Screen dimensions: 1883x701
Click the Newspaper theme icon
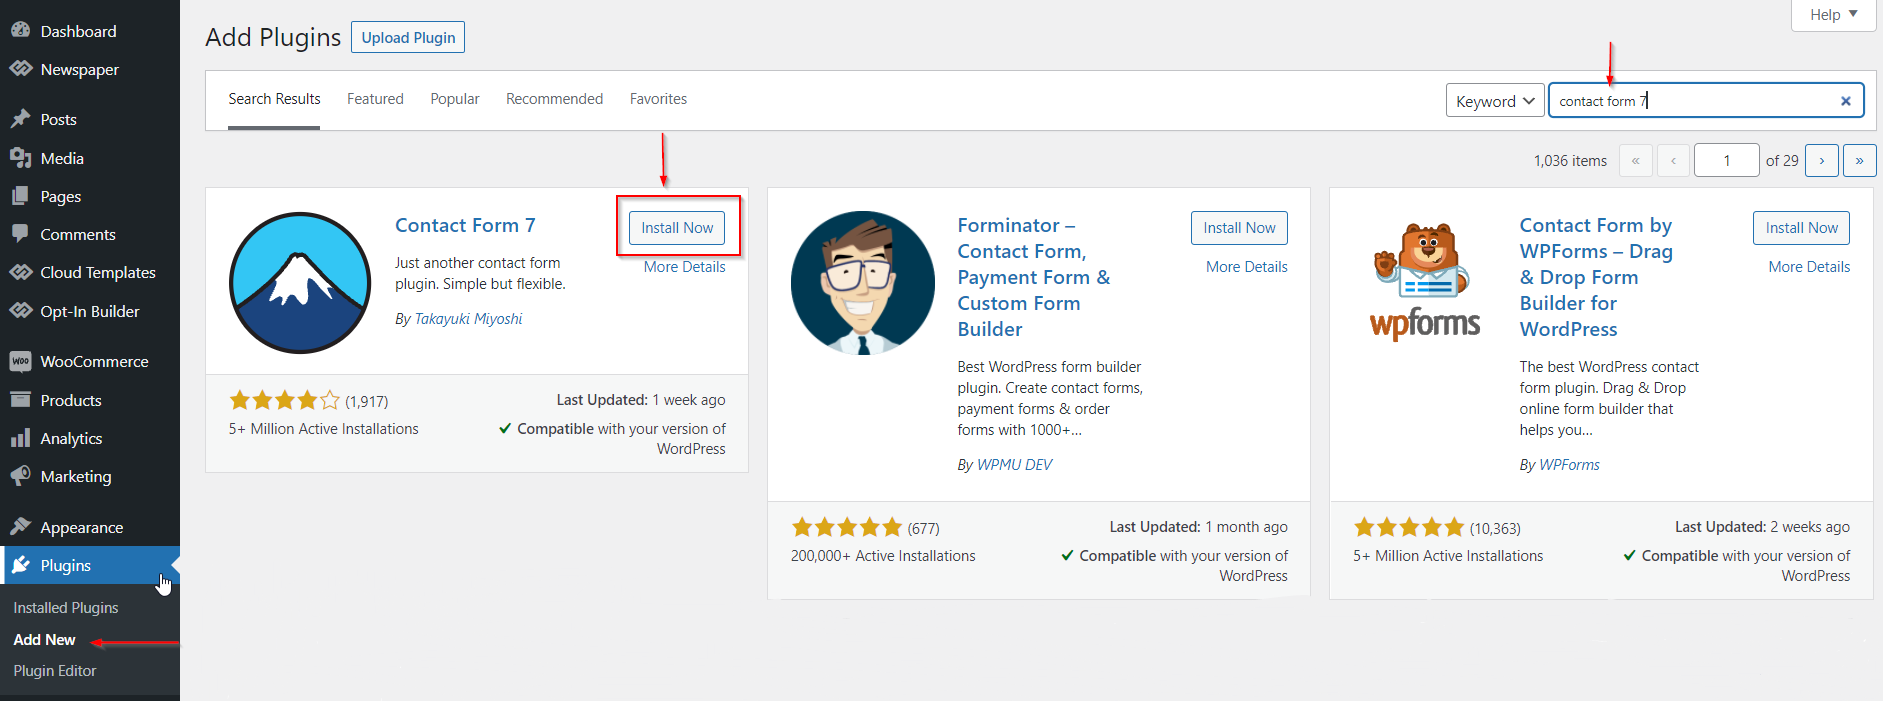coord(20,69)
